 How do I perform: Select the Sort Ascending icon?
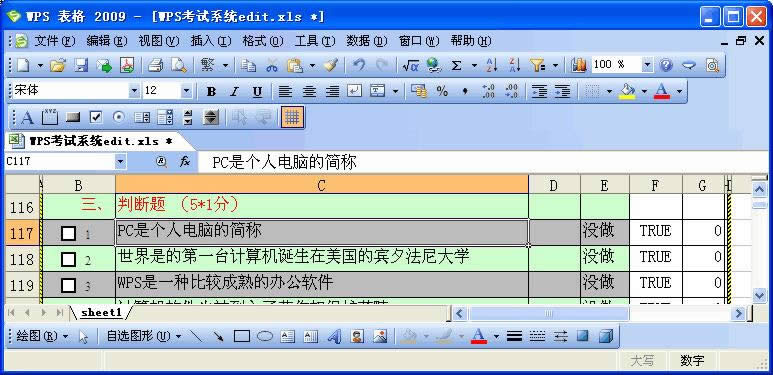[492, 65]
